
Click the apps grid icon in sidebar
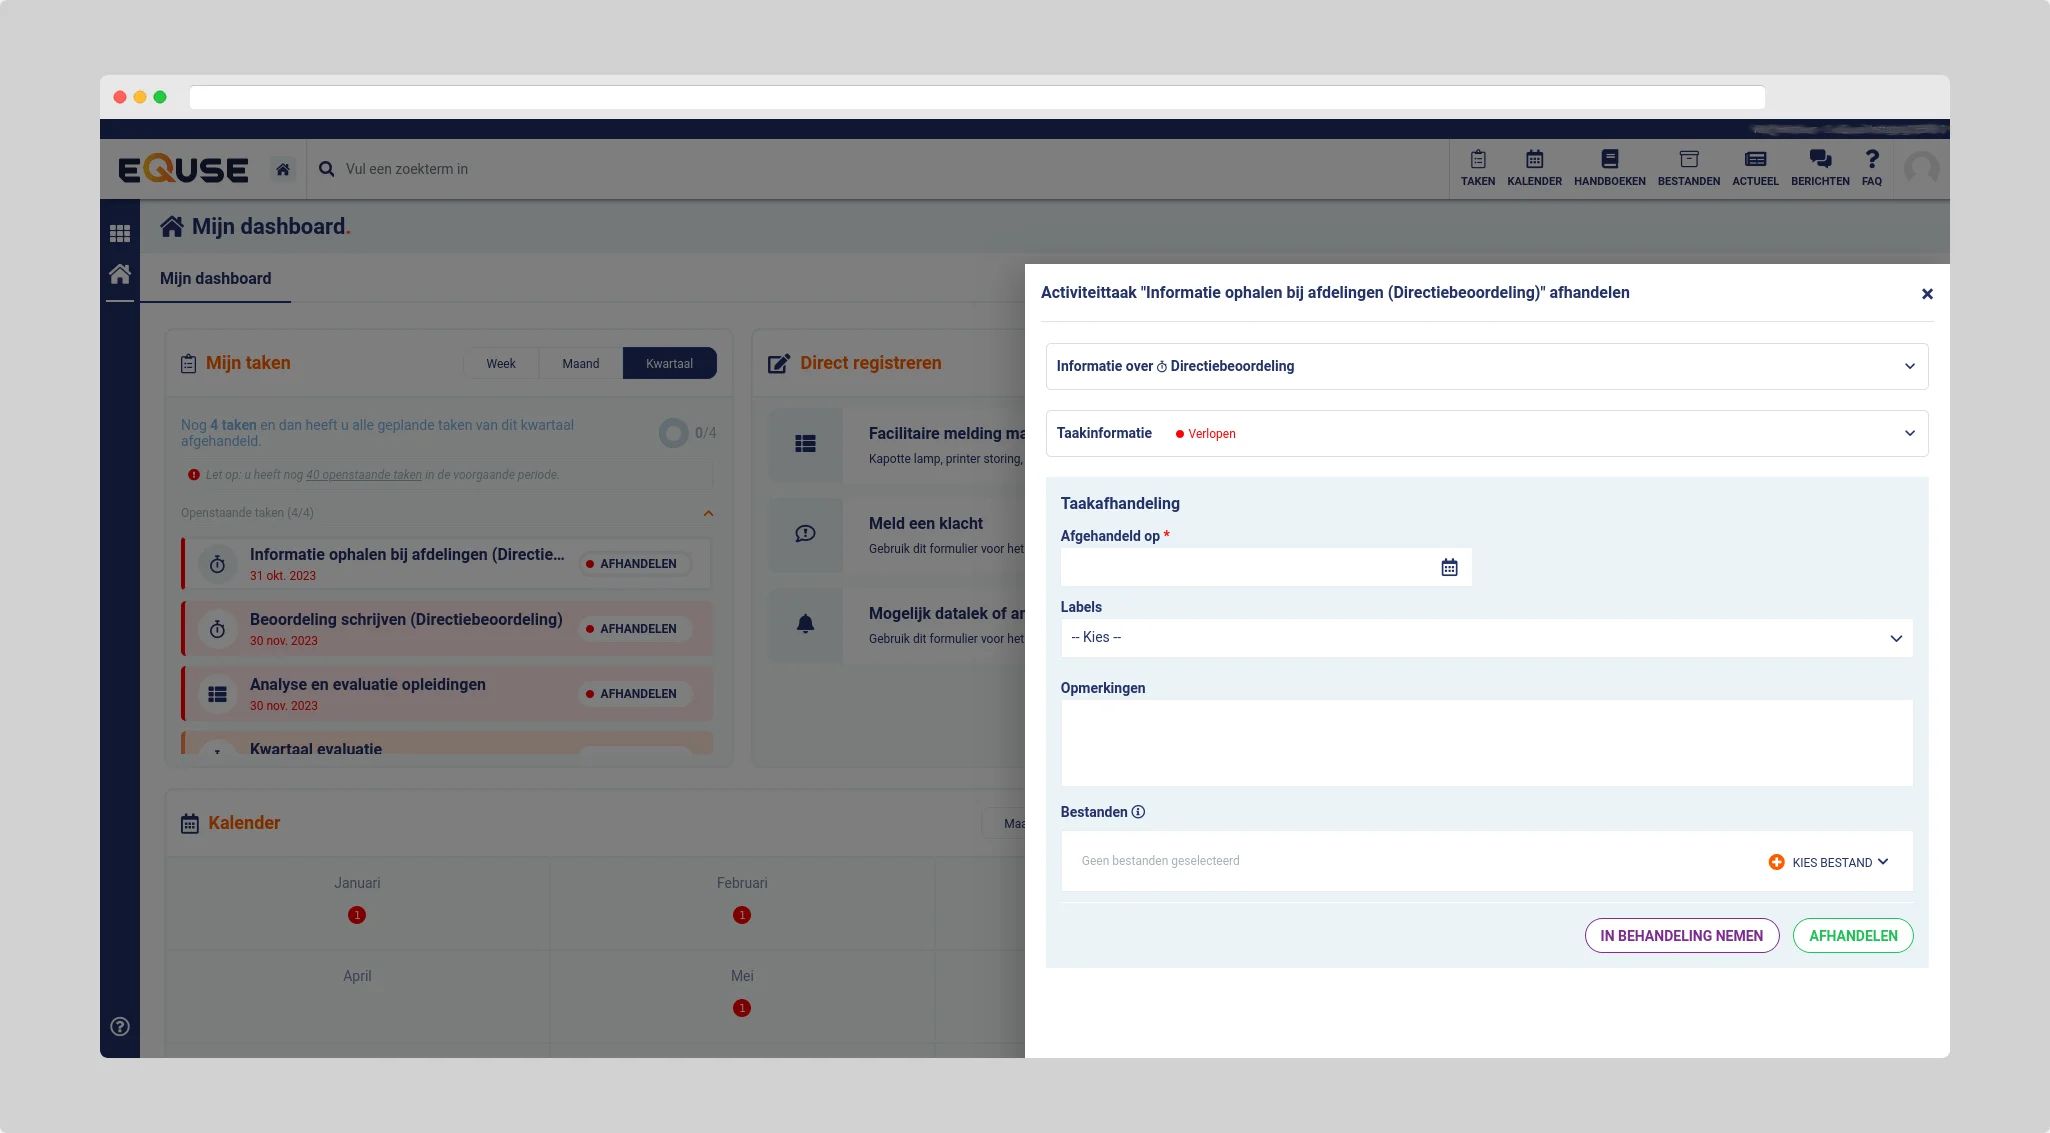[x=120, y=233]
